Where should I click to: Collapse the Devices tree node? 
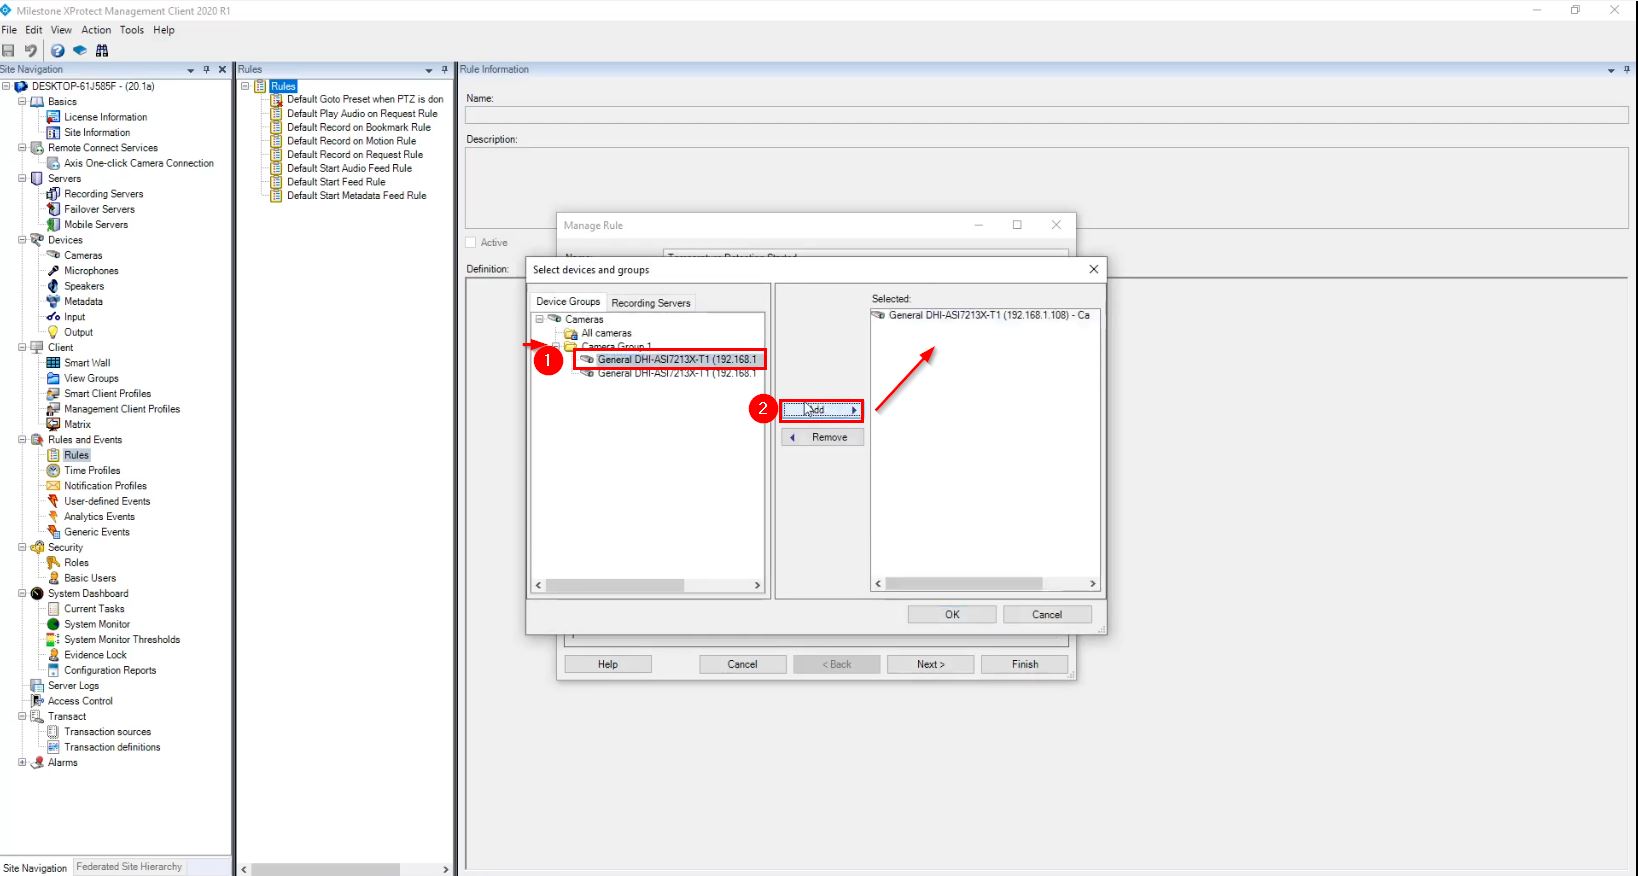pos(22,240)
